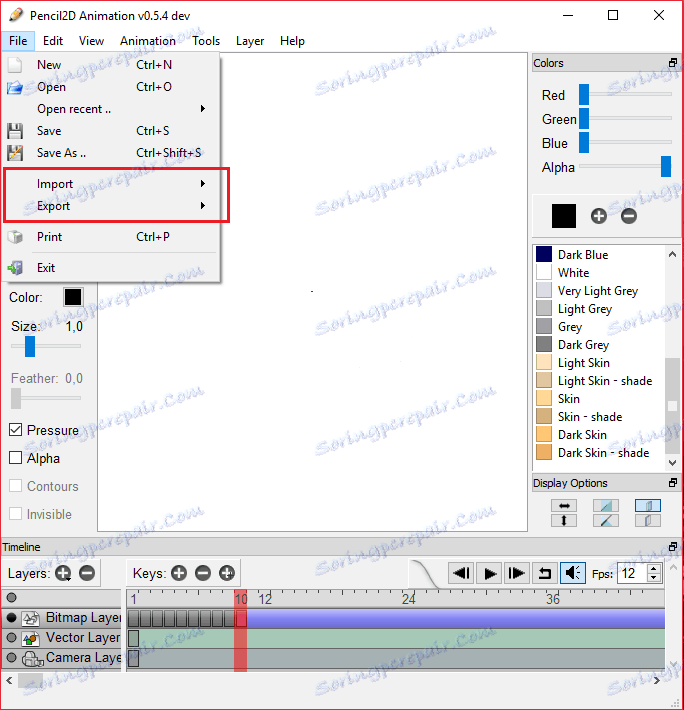The image size is (684, 710).
Task: Toggle onion skin next frame option
Action: point(648,520)
